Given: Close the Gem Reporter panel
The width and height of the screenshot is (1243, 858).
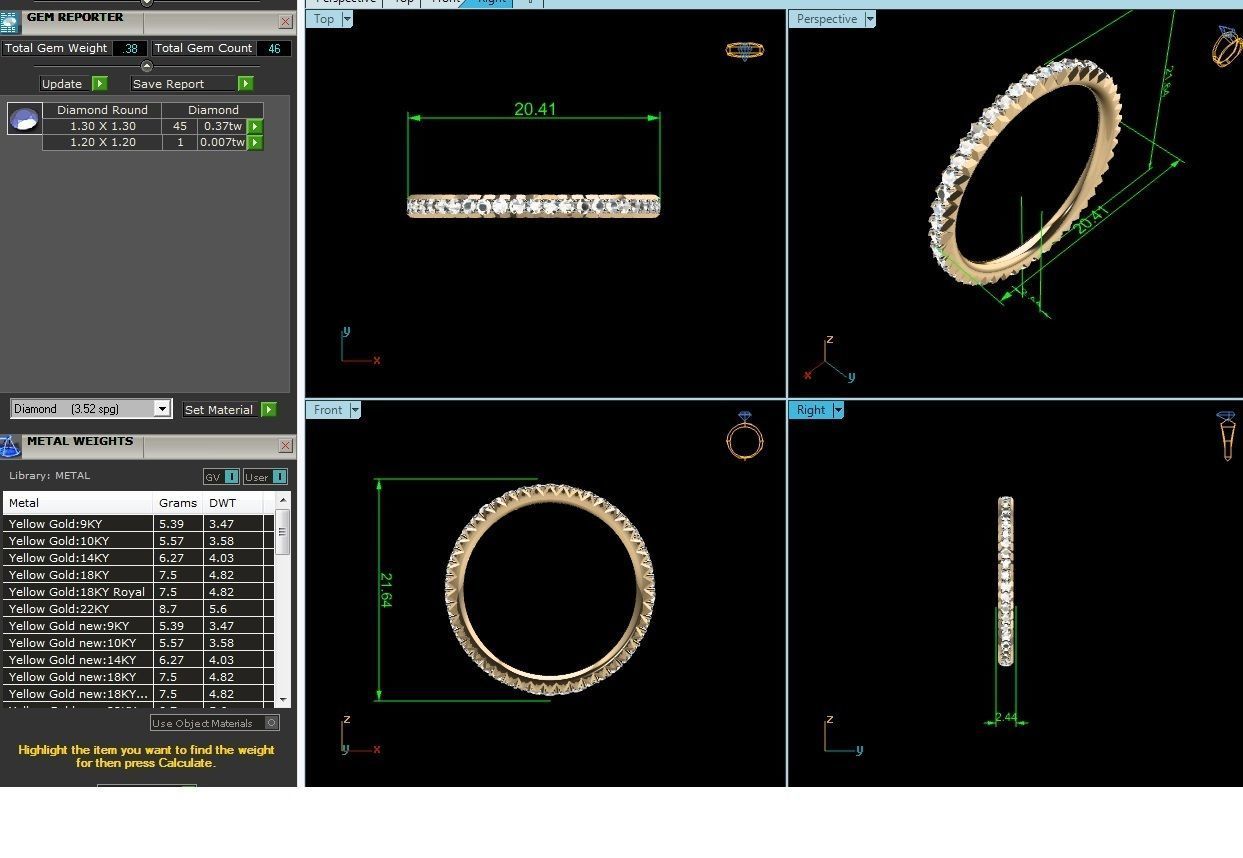Looking at the screenshot, I should (285, 21).
